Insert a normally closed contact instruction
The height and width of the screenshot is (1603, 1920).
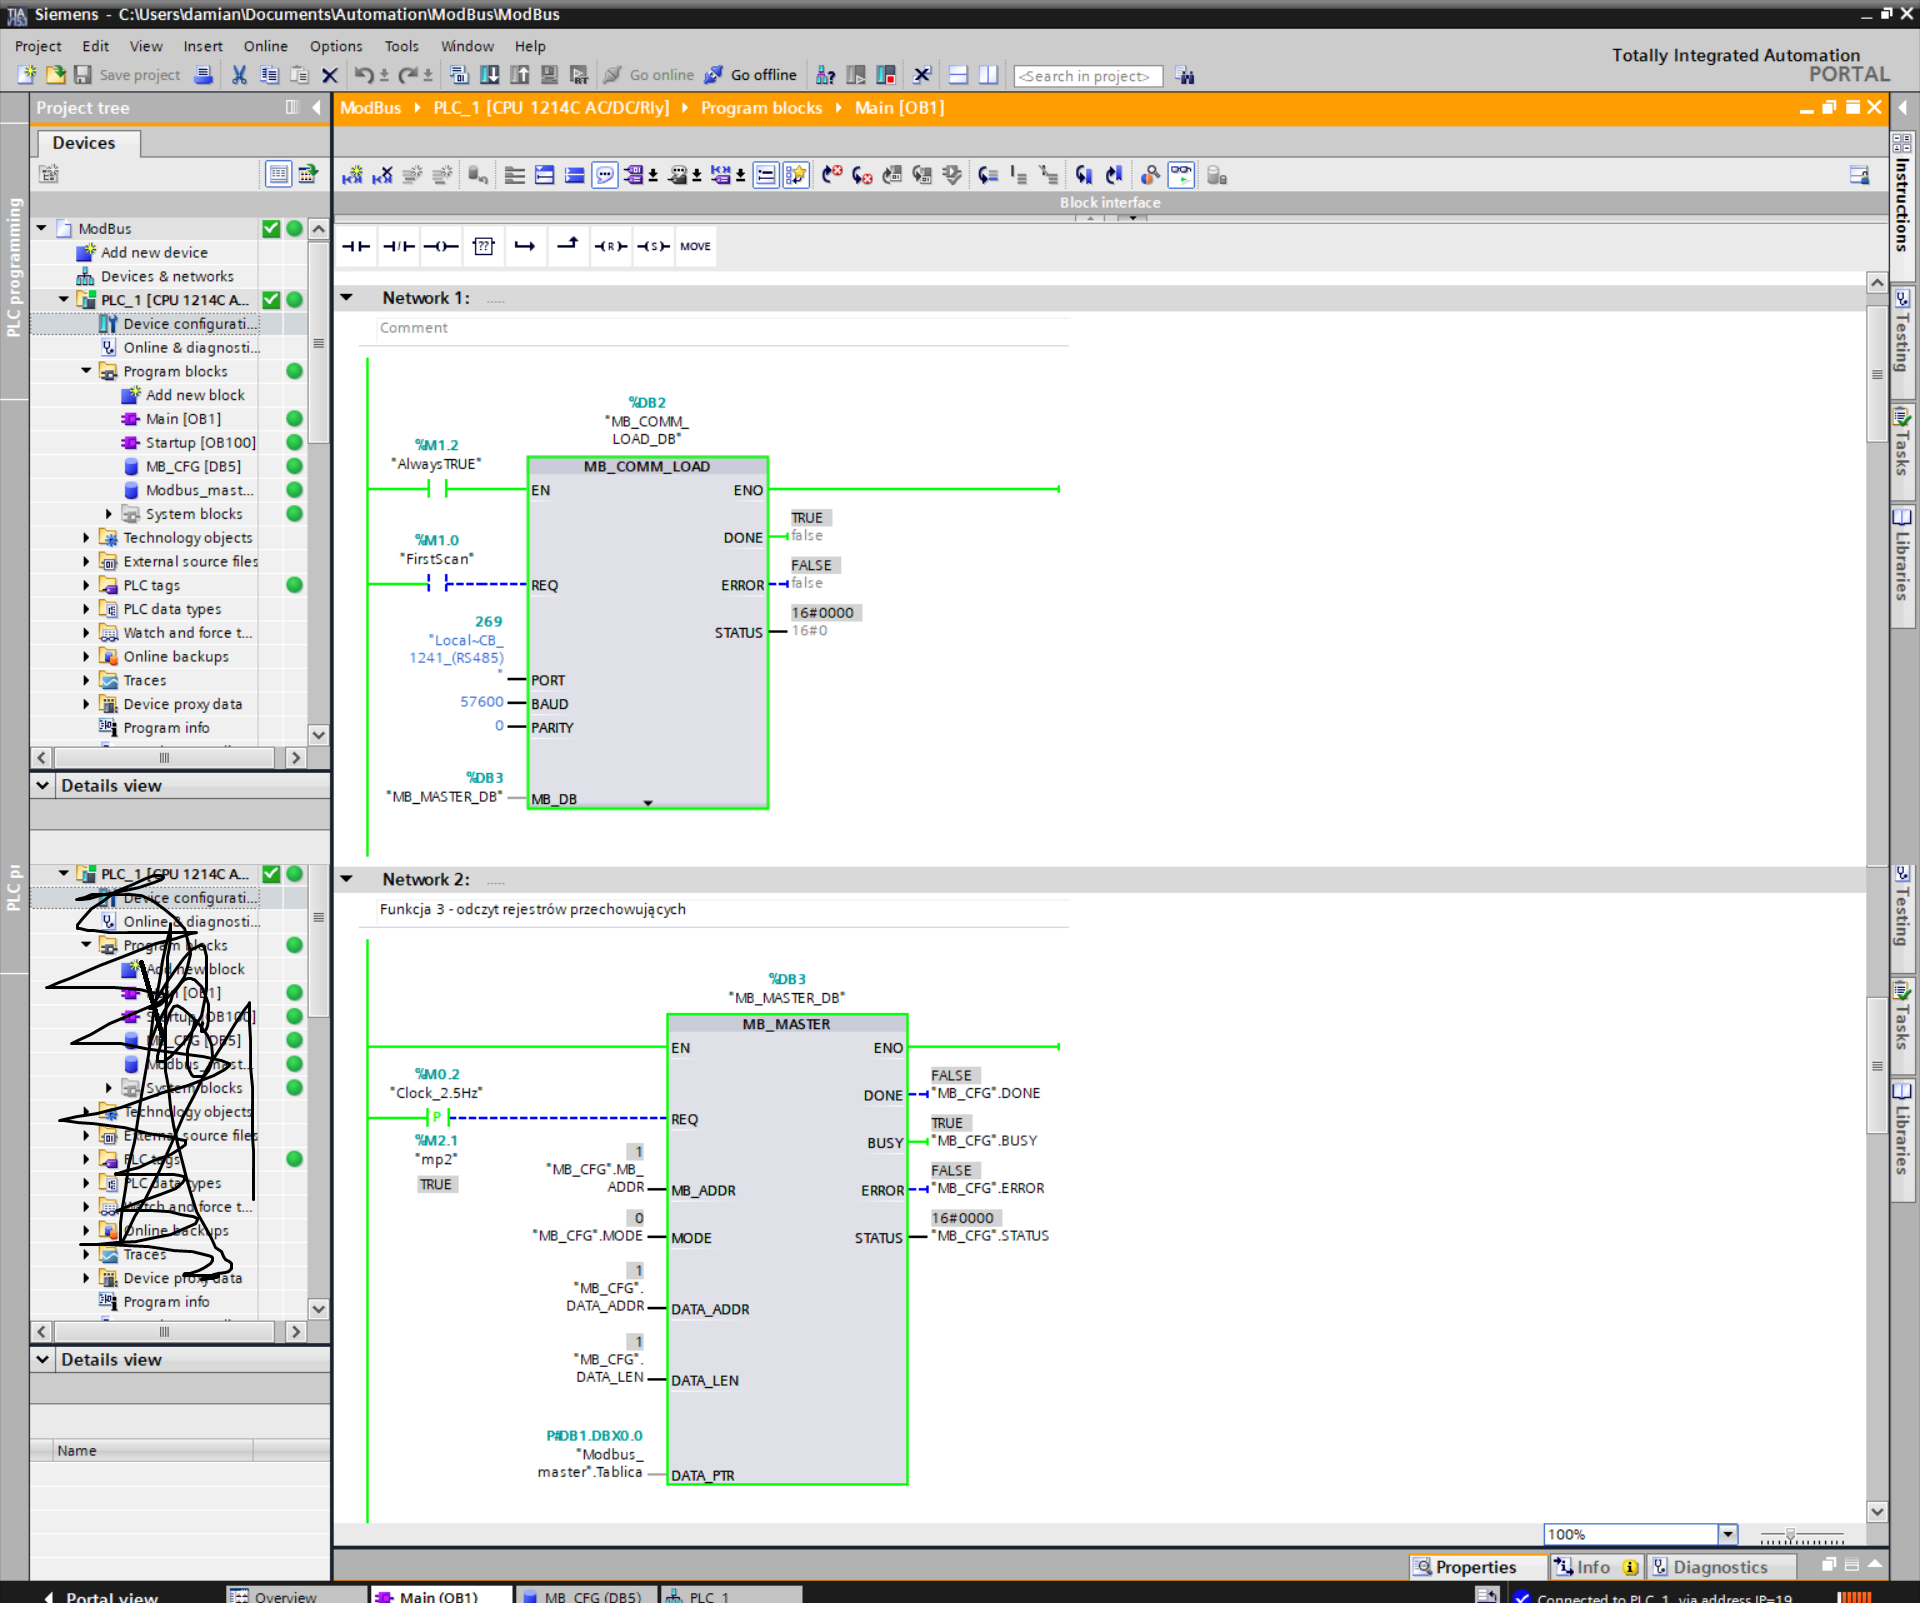coord(397,246)
